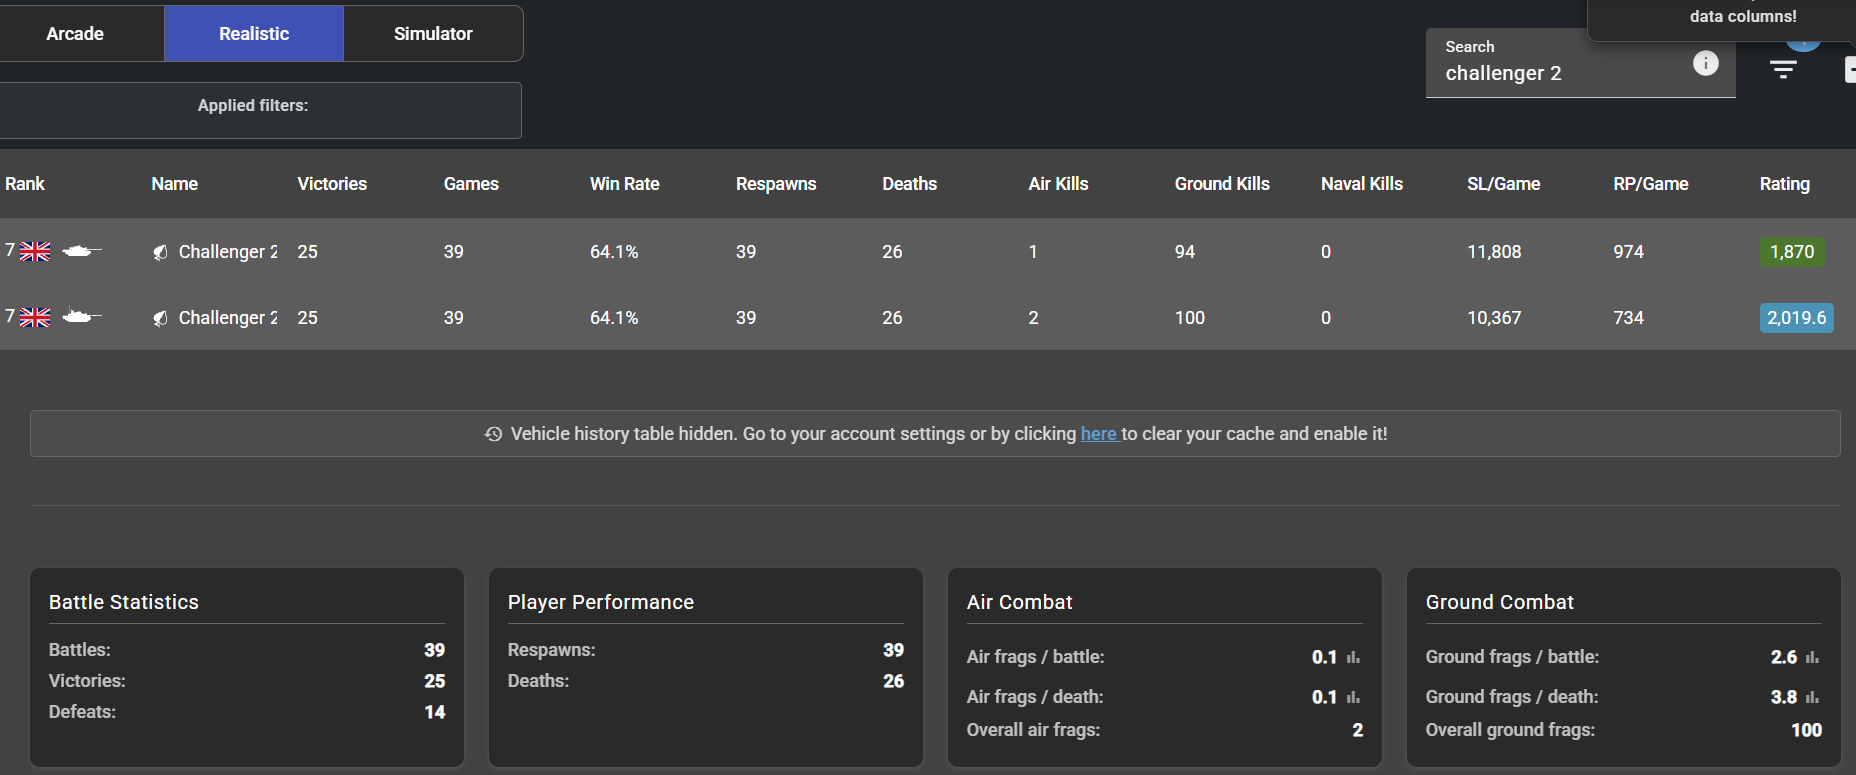Click the RP/Game value 974
The width and height of the screenshot is (1856, 775).
[x=1629, y=252]
